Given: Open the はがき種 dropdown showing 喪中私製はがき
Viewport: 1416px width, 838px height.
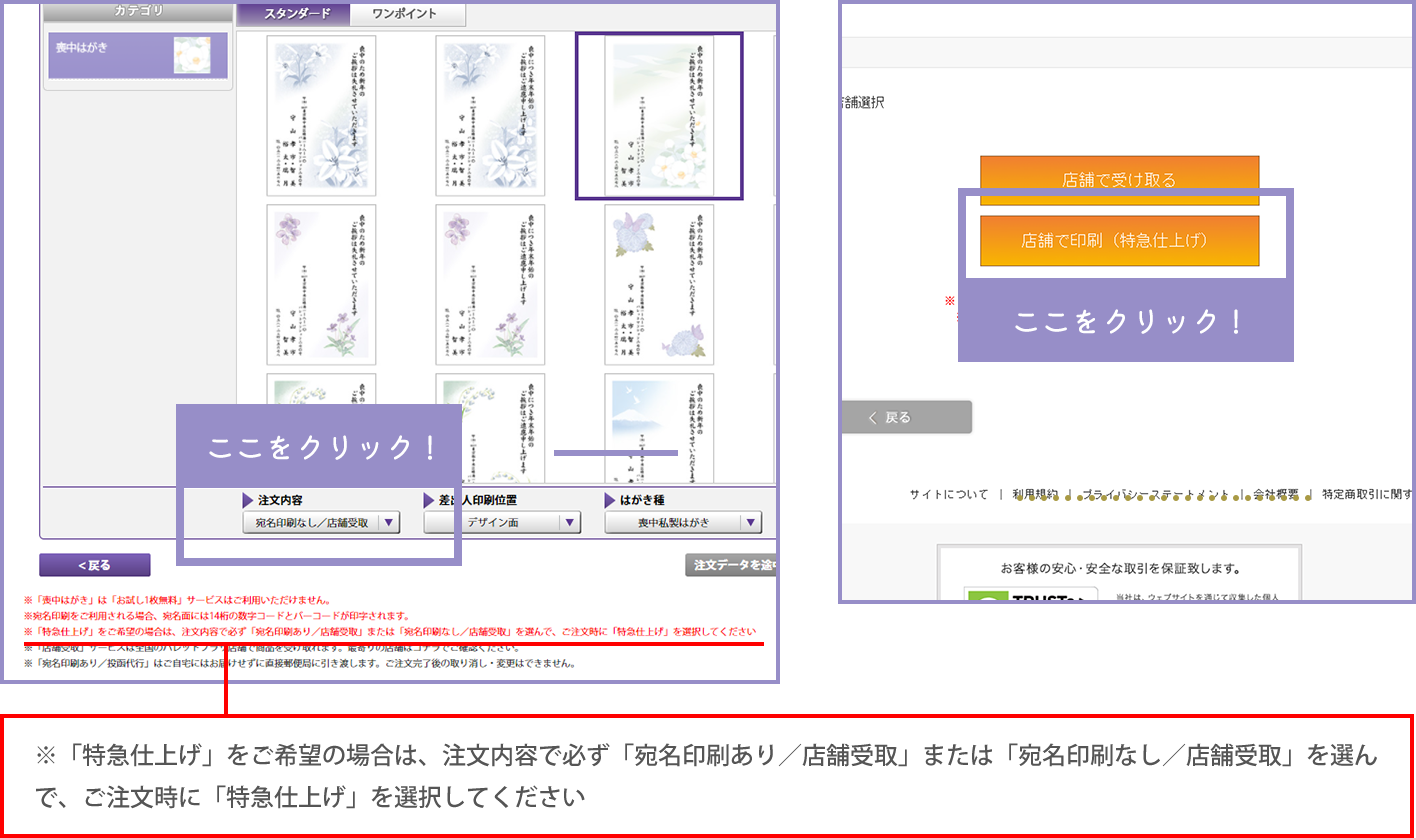Looking at the screenshot, I should [x=683, y=523].
